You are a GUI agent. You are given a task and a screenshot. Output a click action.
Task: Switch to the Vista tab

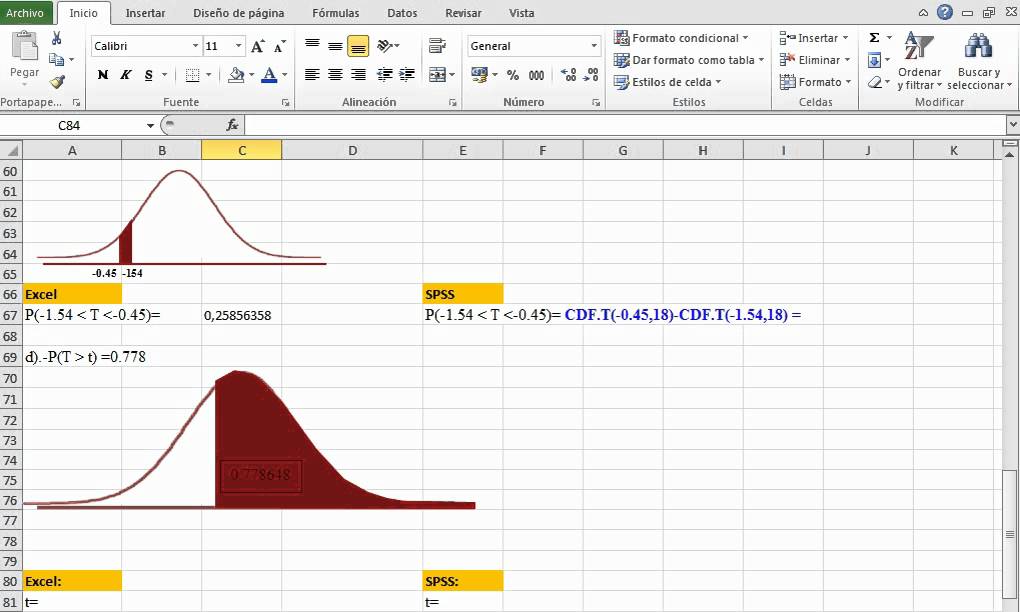(x=522, y=13)
